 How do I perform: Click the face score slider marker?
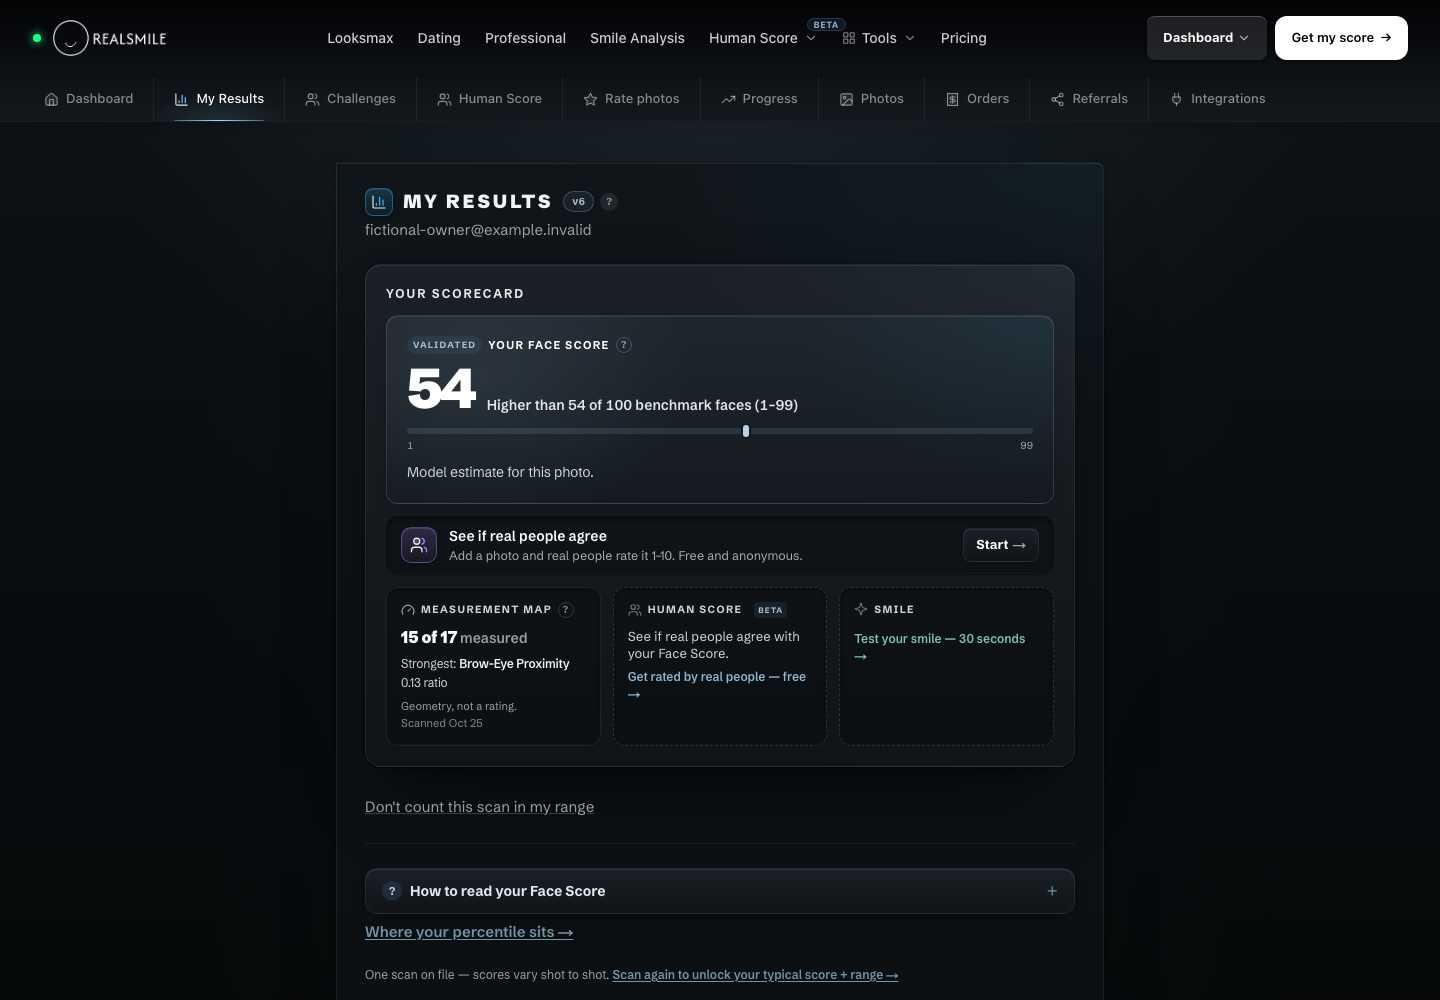point(746,431)
